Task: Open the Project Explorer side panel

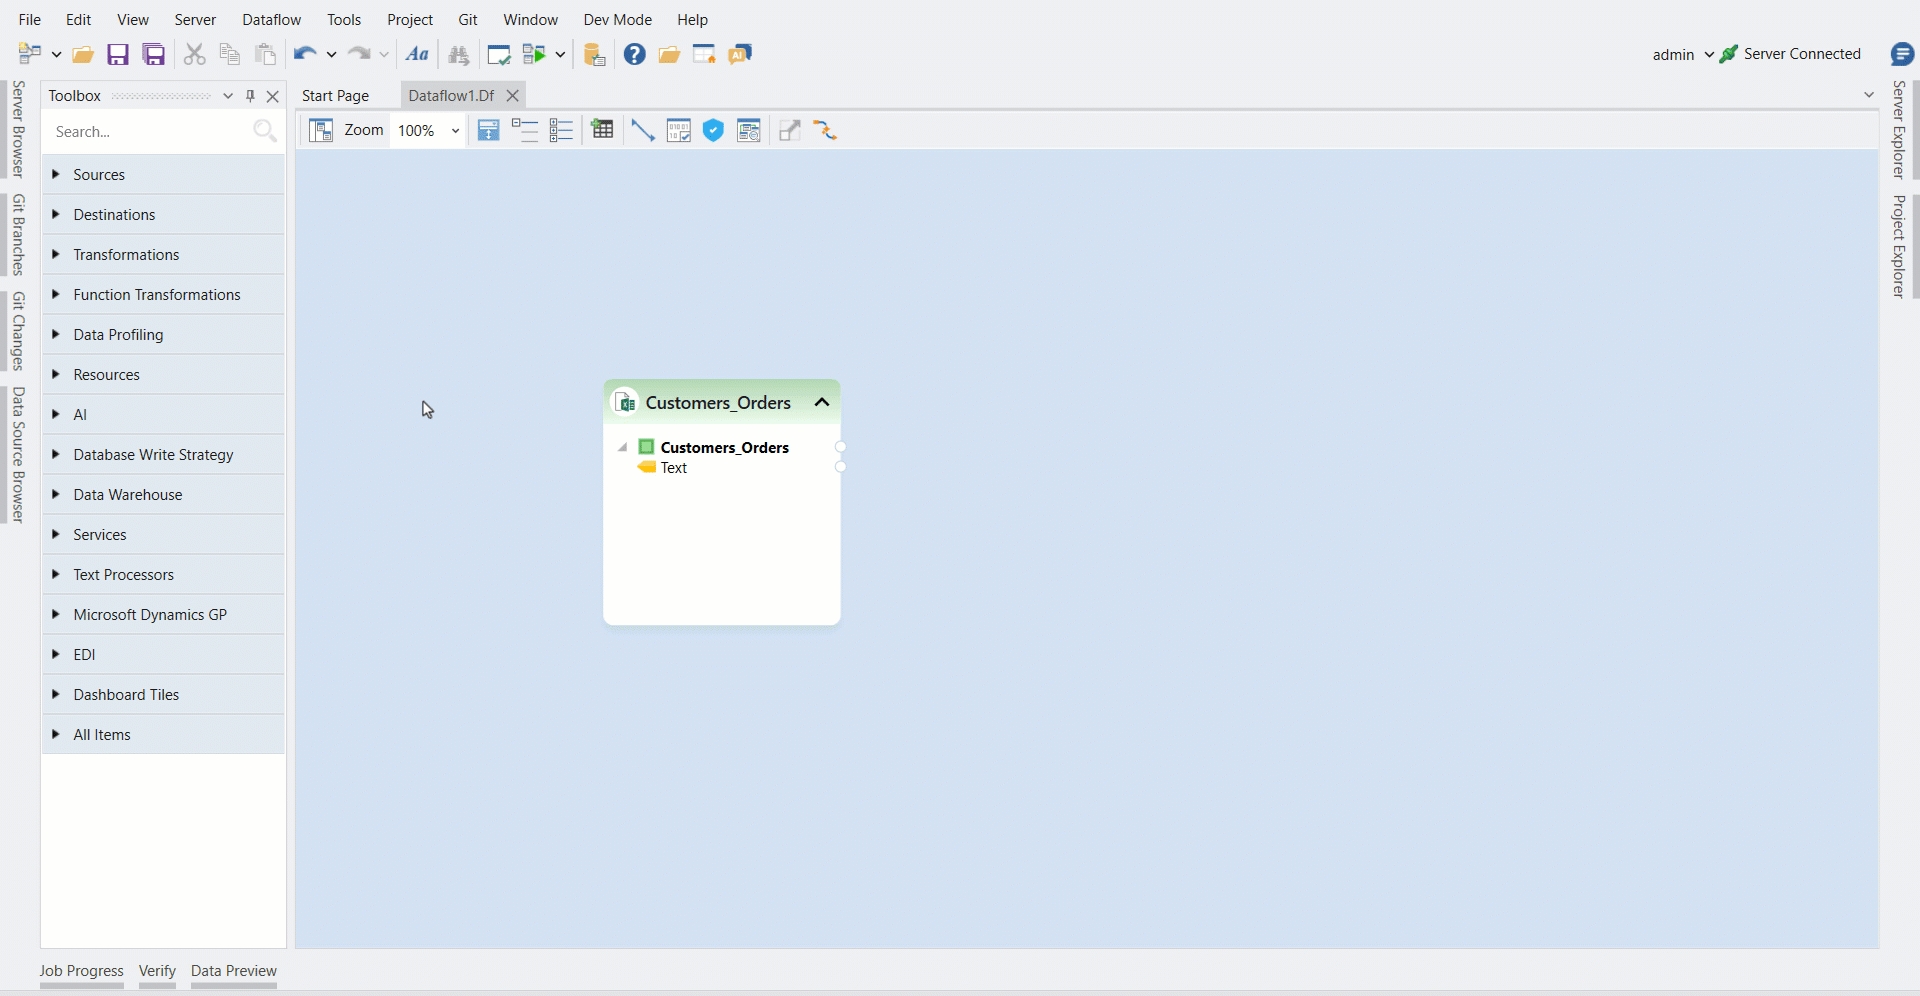Action: (x=1900, y=247)
